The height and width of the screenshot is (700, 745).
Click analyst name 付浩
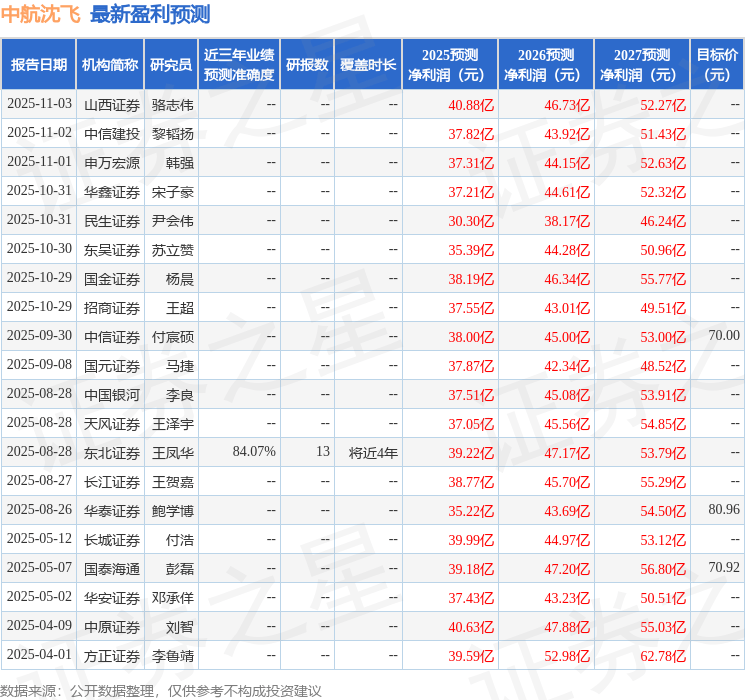(180, 540)
